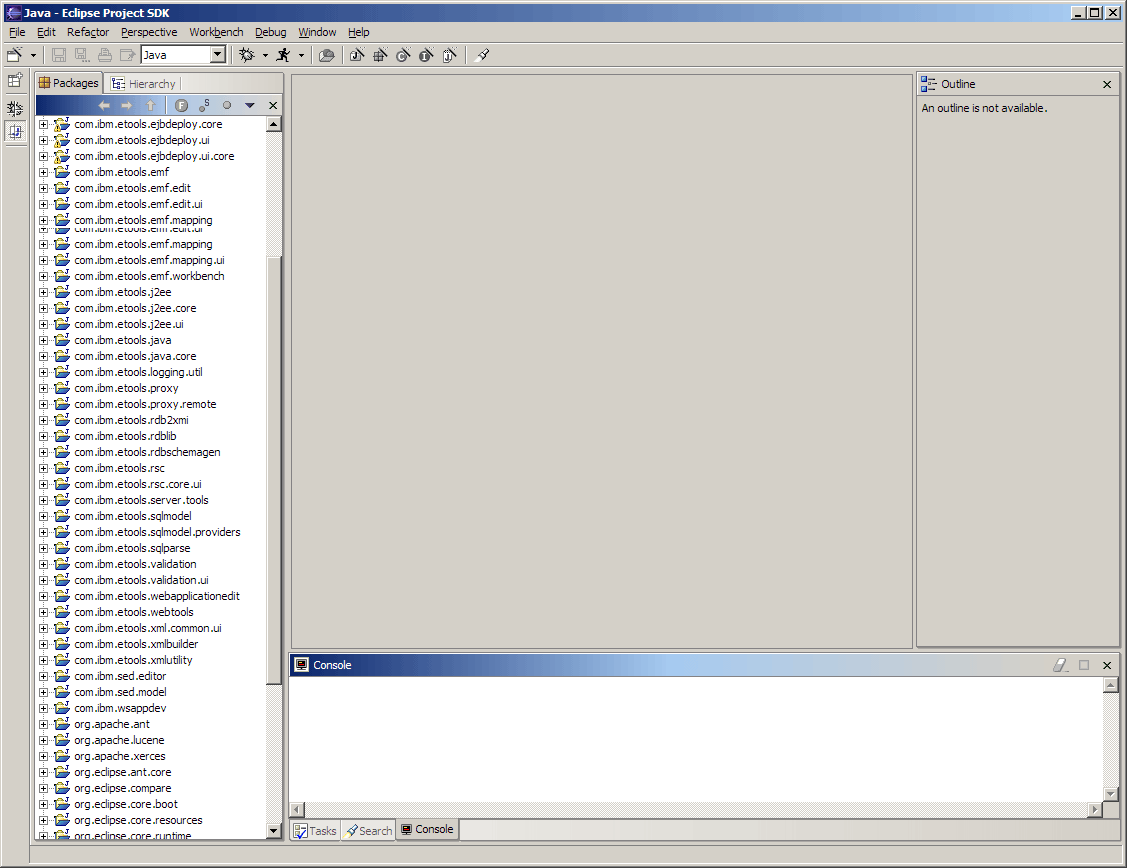
Task: Open the New wizard dropdown arrow
Action: (33, 55)
